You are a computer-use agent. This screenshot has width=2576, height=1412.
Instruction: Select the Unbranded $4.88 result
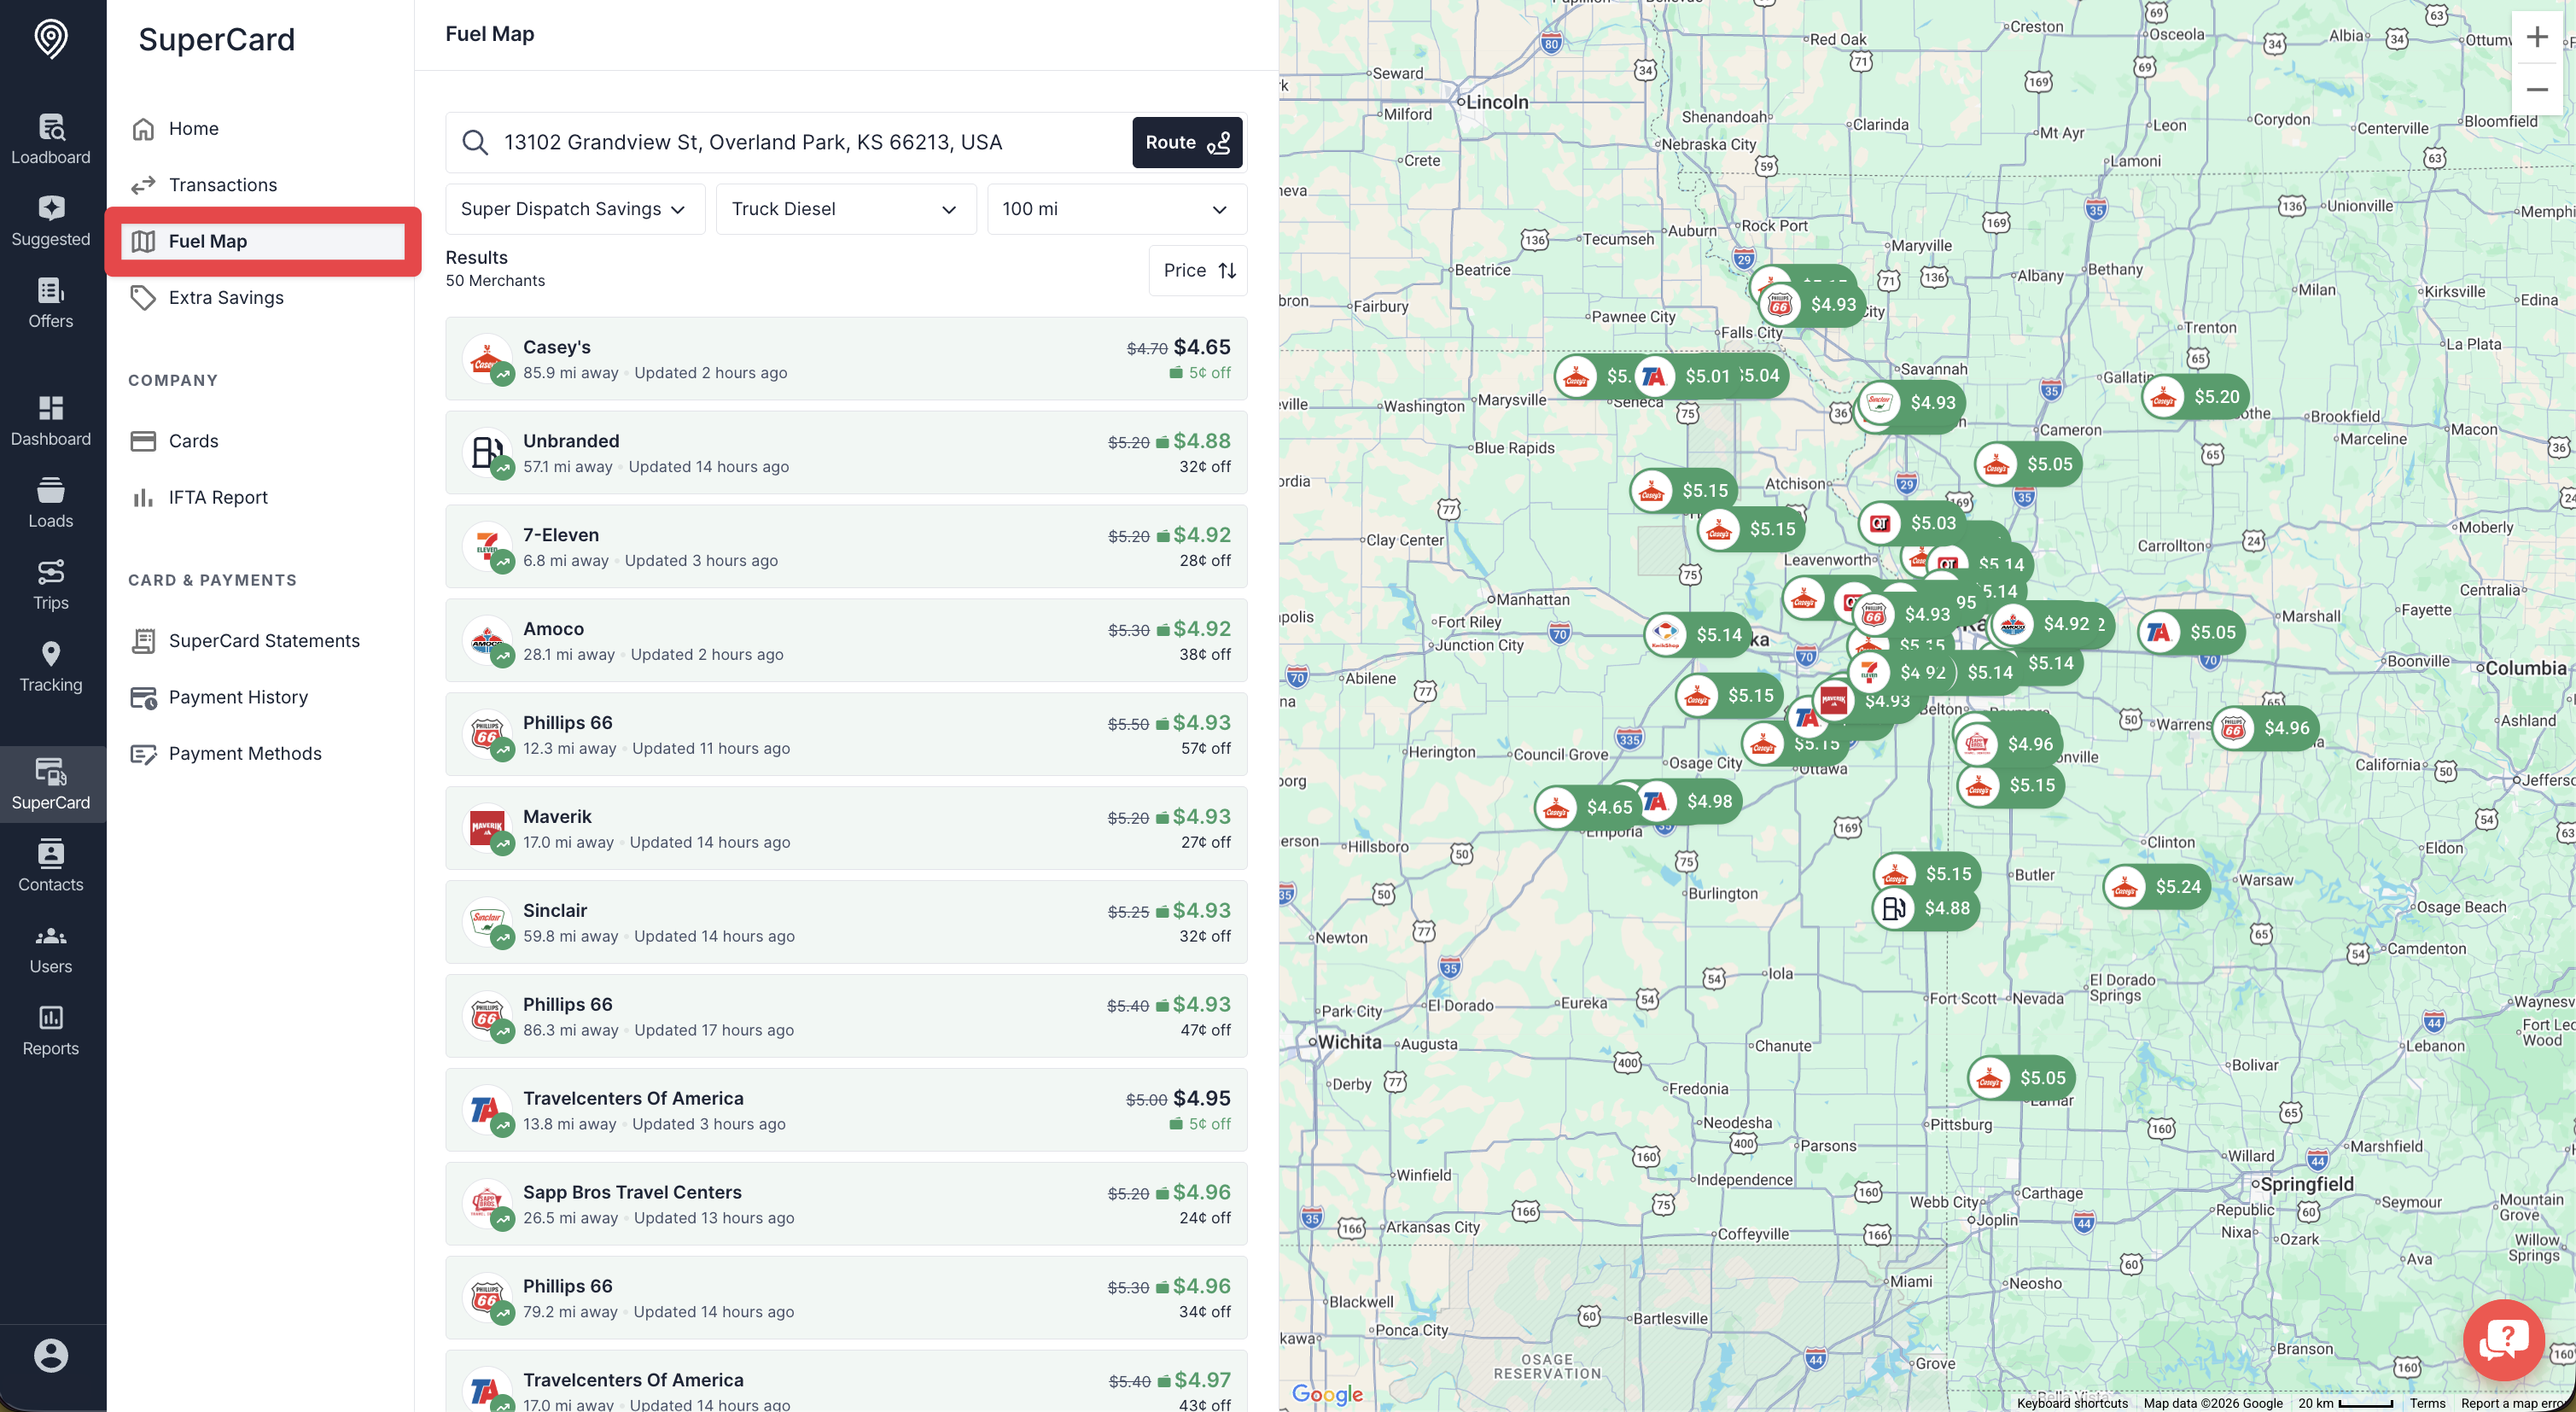846,453
